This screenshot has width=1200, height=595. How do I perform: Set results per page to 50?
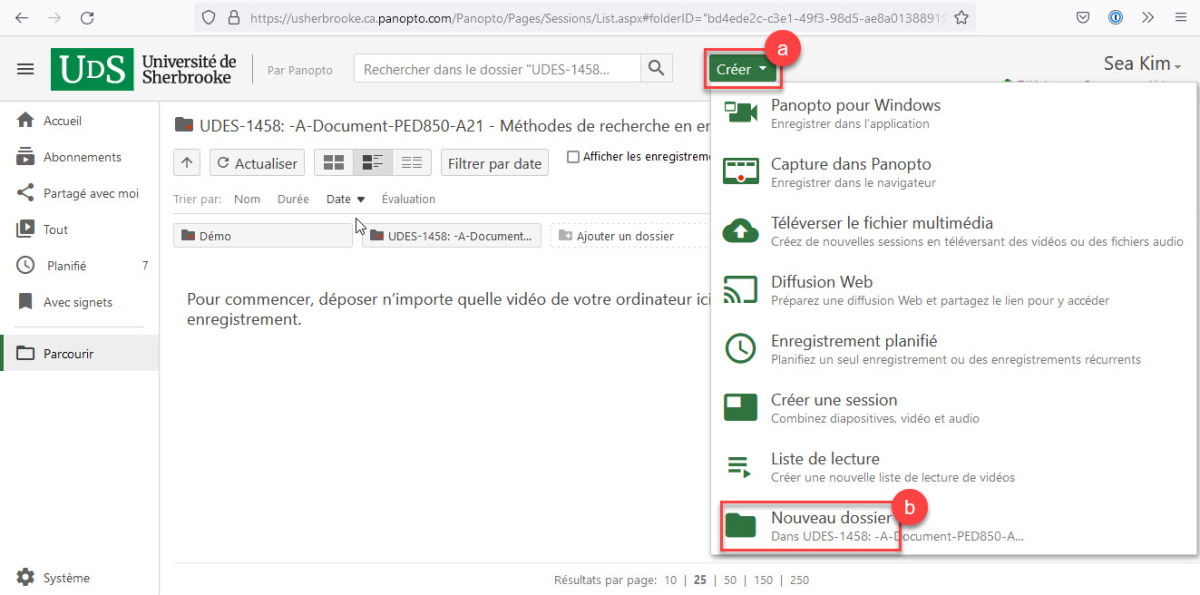(x=730, y=580)
